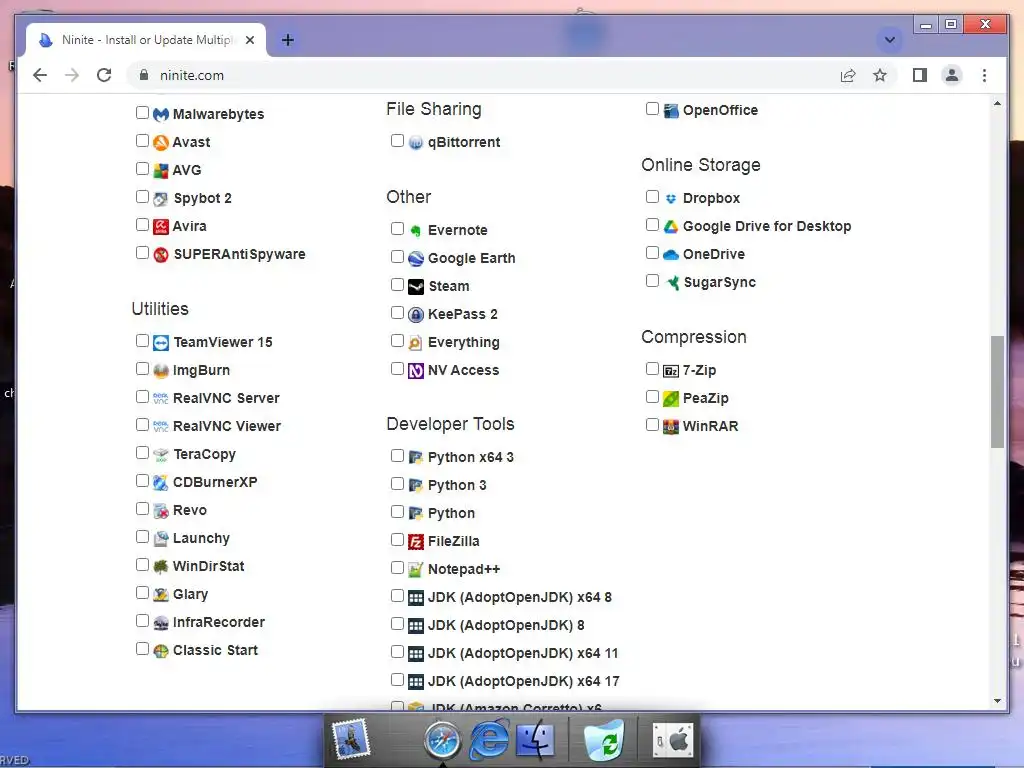Select the TeraCopy checkbox

(x=142, y=453)
